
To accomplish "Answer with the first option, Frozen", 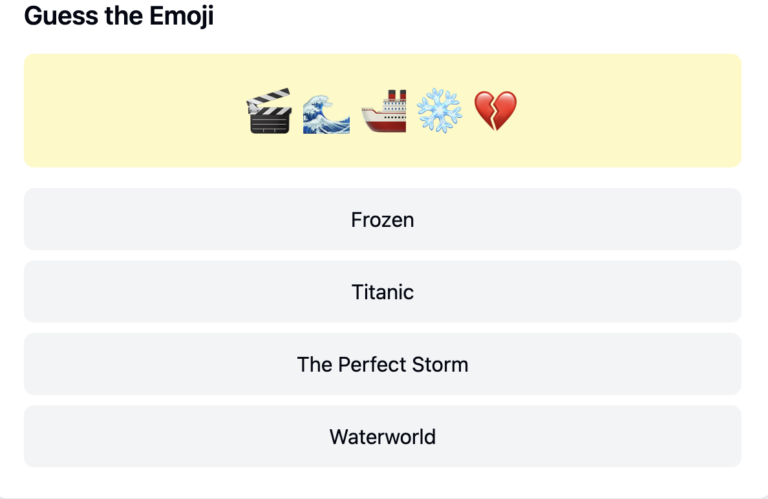I will 382,219.
